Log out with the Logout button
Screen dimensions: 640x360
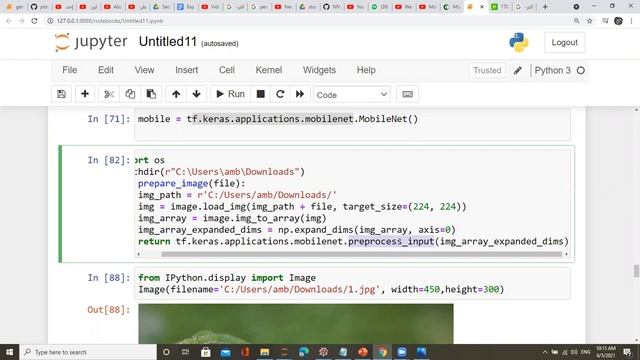pos(564,42)
